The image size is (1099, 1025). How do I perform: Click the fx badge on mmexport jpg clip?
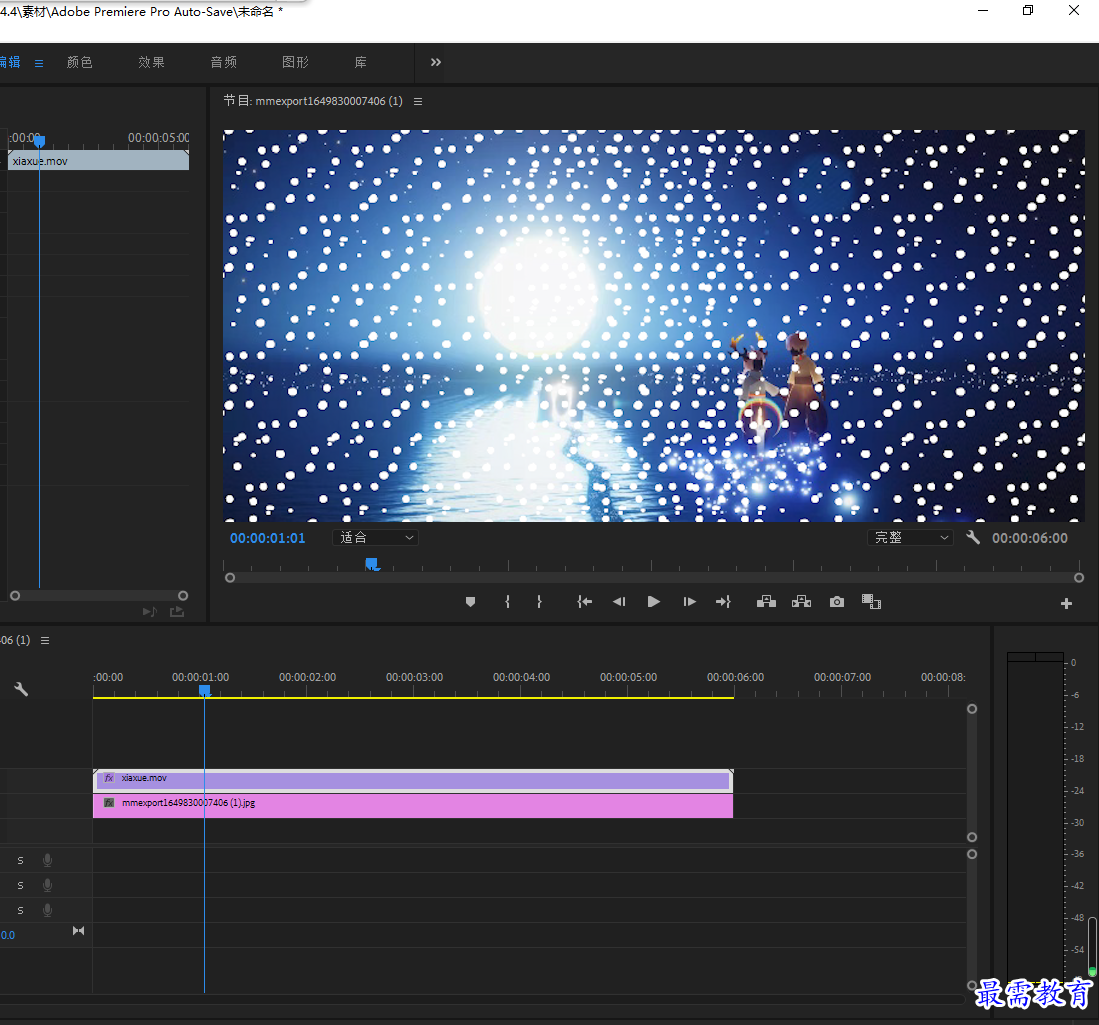[109, 803]
